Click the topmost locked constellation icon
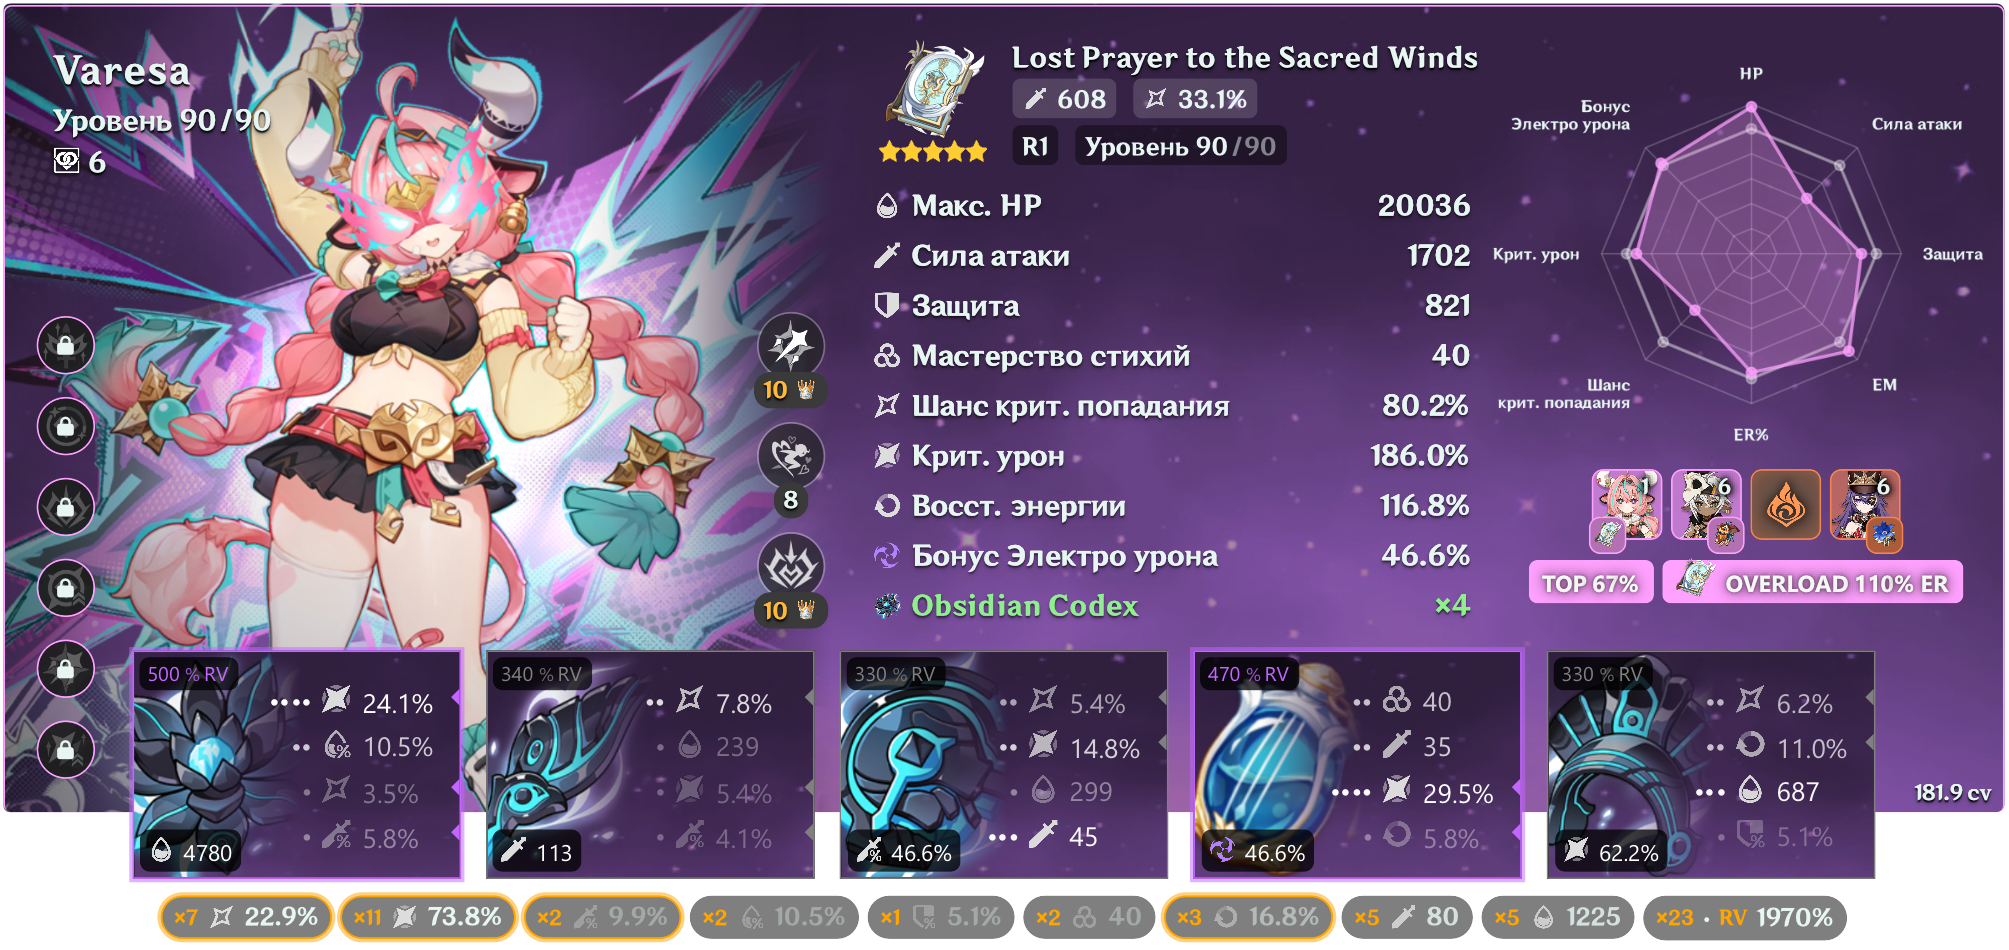The image size is (2009, 950). [66, 345]
